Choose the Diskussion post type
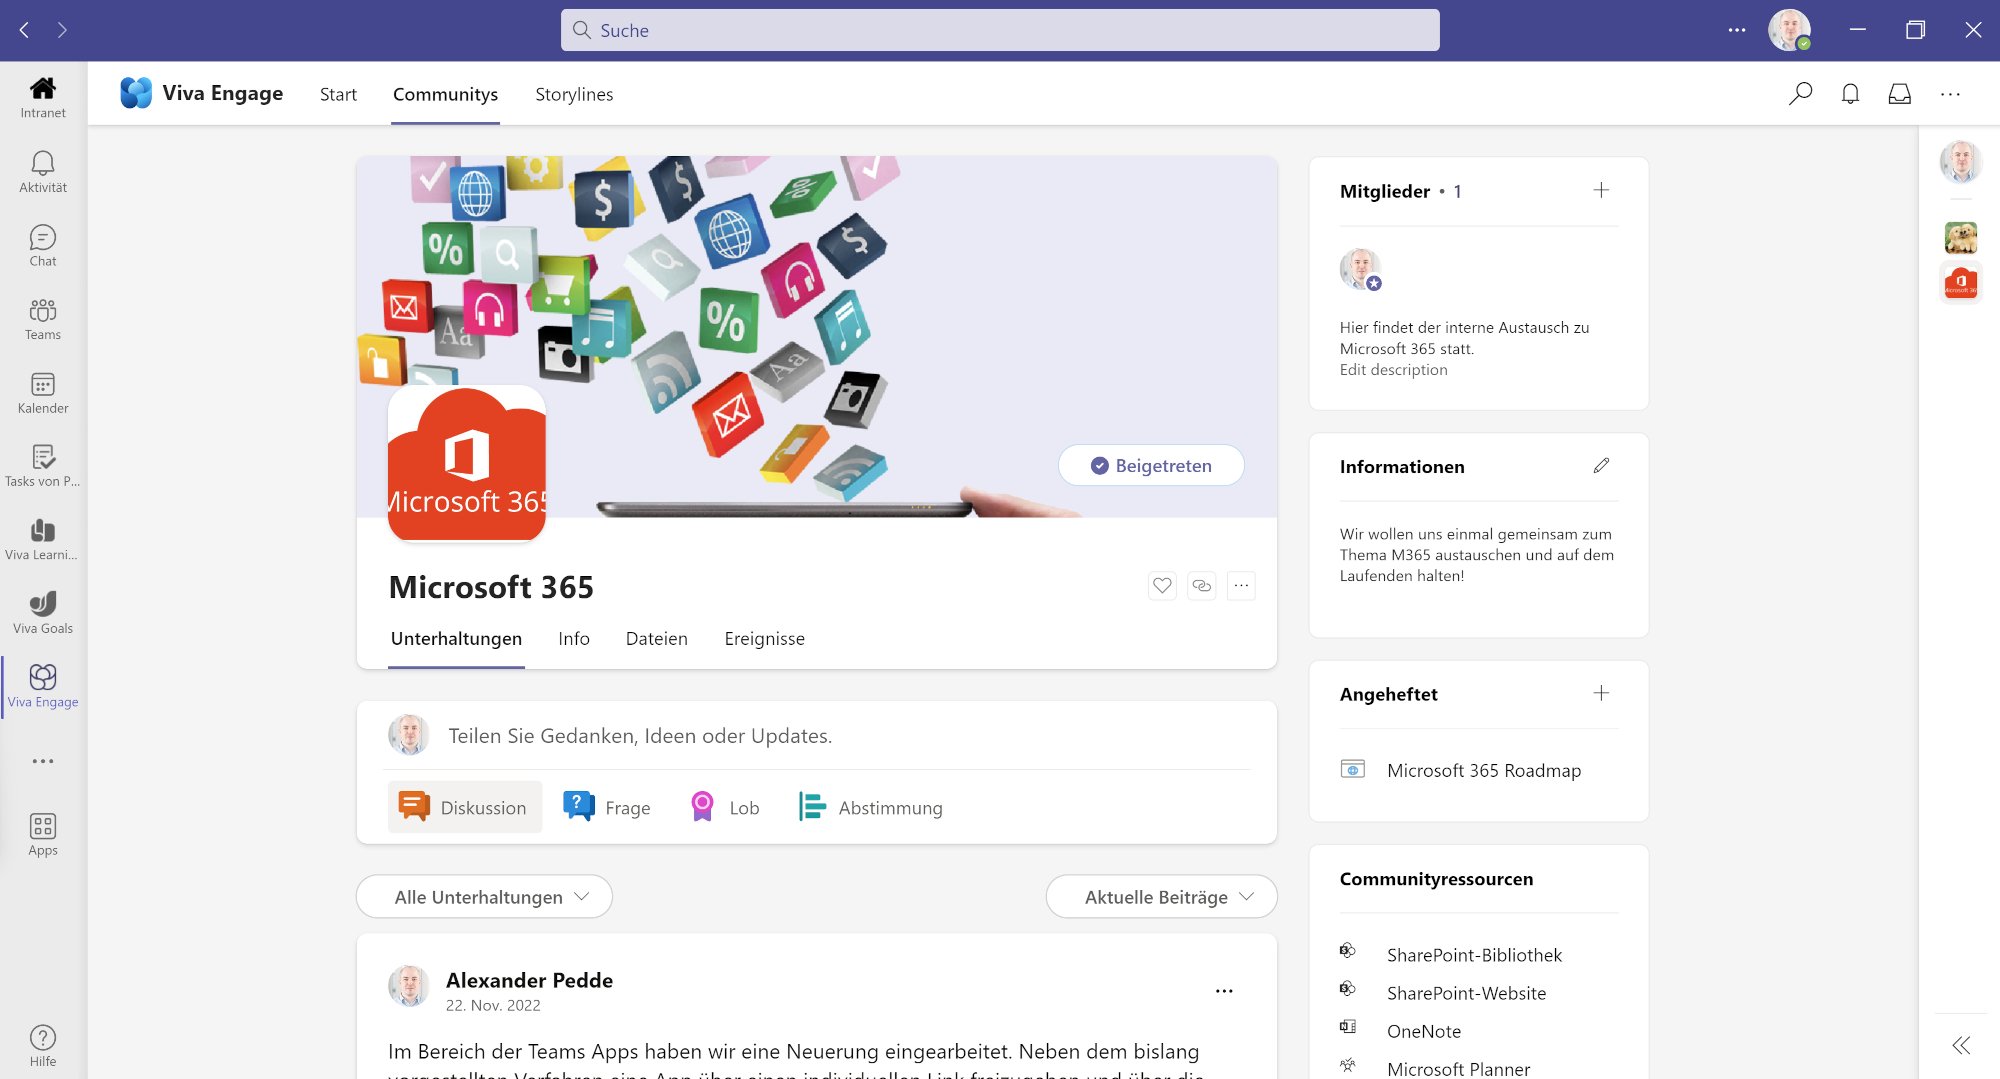The image size is (2000, 1079). tap(465, 807)
